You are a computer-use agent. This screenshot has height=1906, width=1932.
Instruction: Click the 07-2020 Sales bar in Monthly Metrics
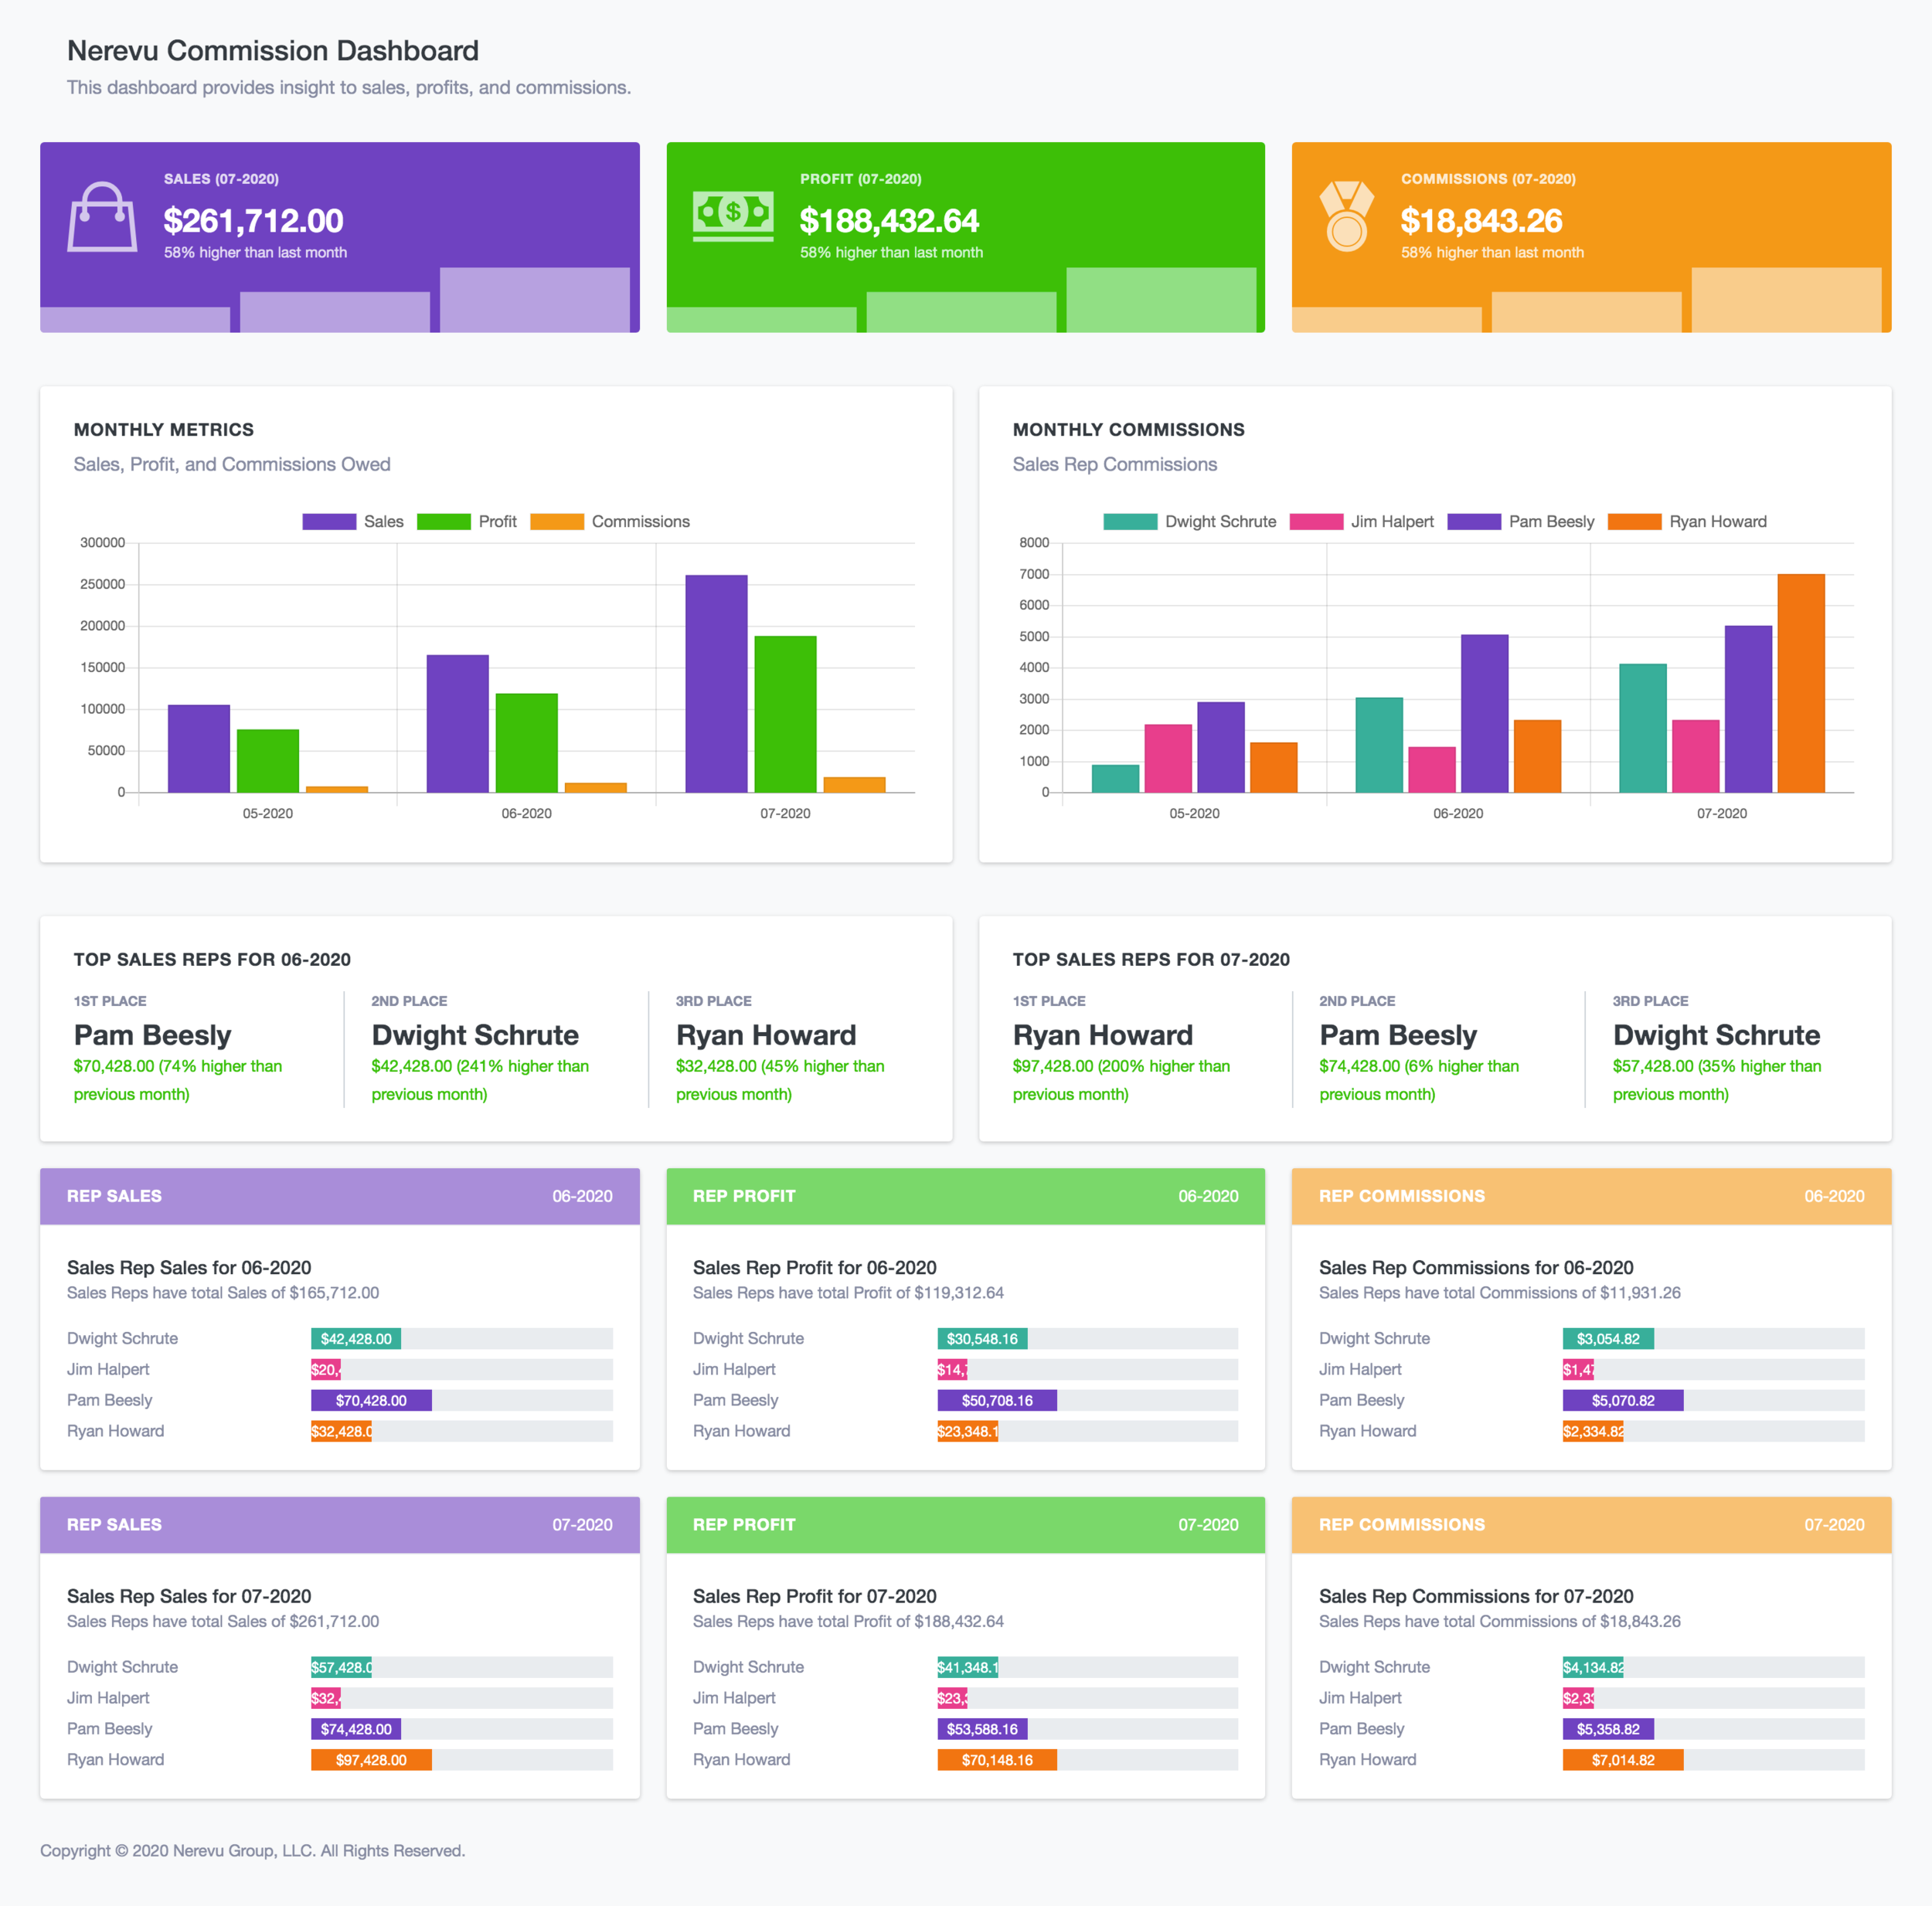pos(716,684)
